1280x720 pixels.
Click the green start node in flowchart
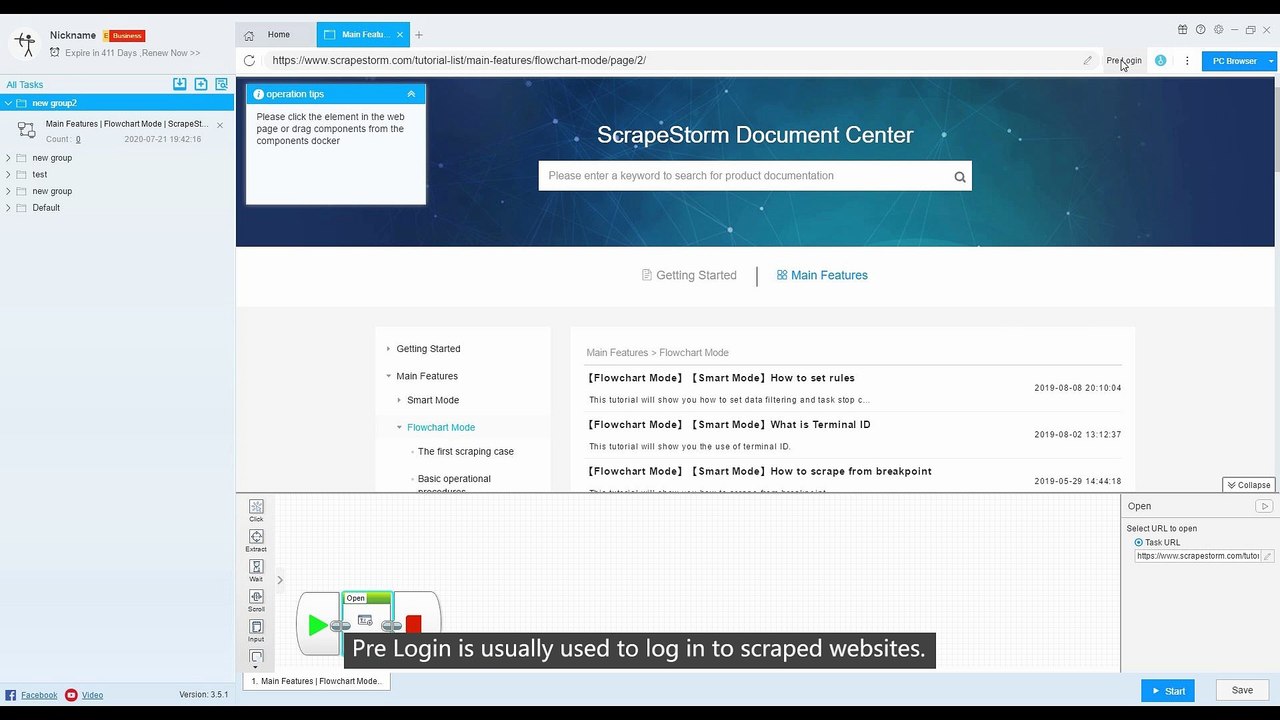(318, 625)
